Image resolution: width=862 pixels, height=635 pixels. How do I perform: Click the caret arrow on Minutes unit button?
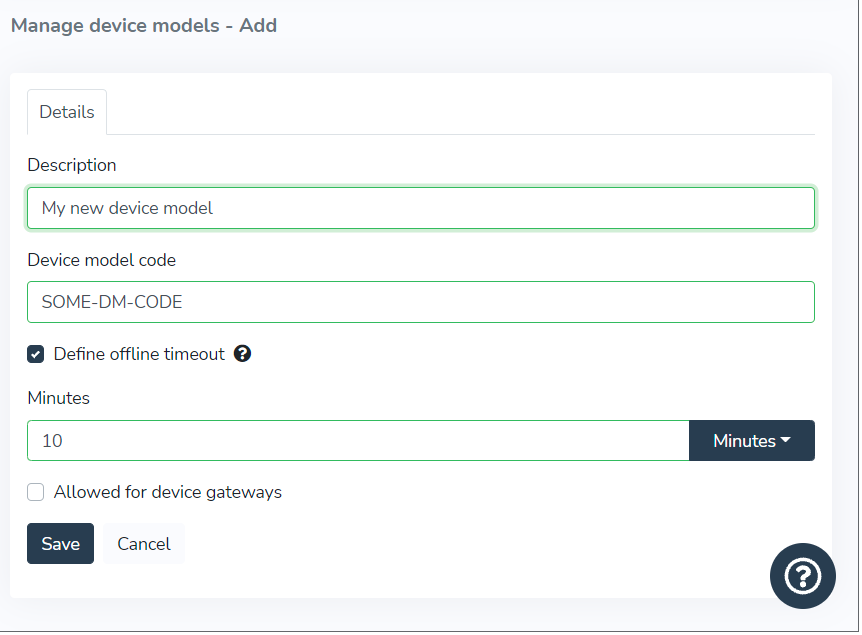(x=786, y=441)
